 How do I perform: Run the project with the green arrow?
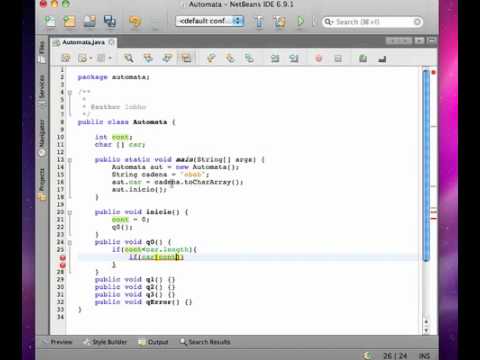(300, 21)
